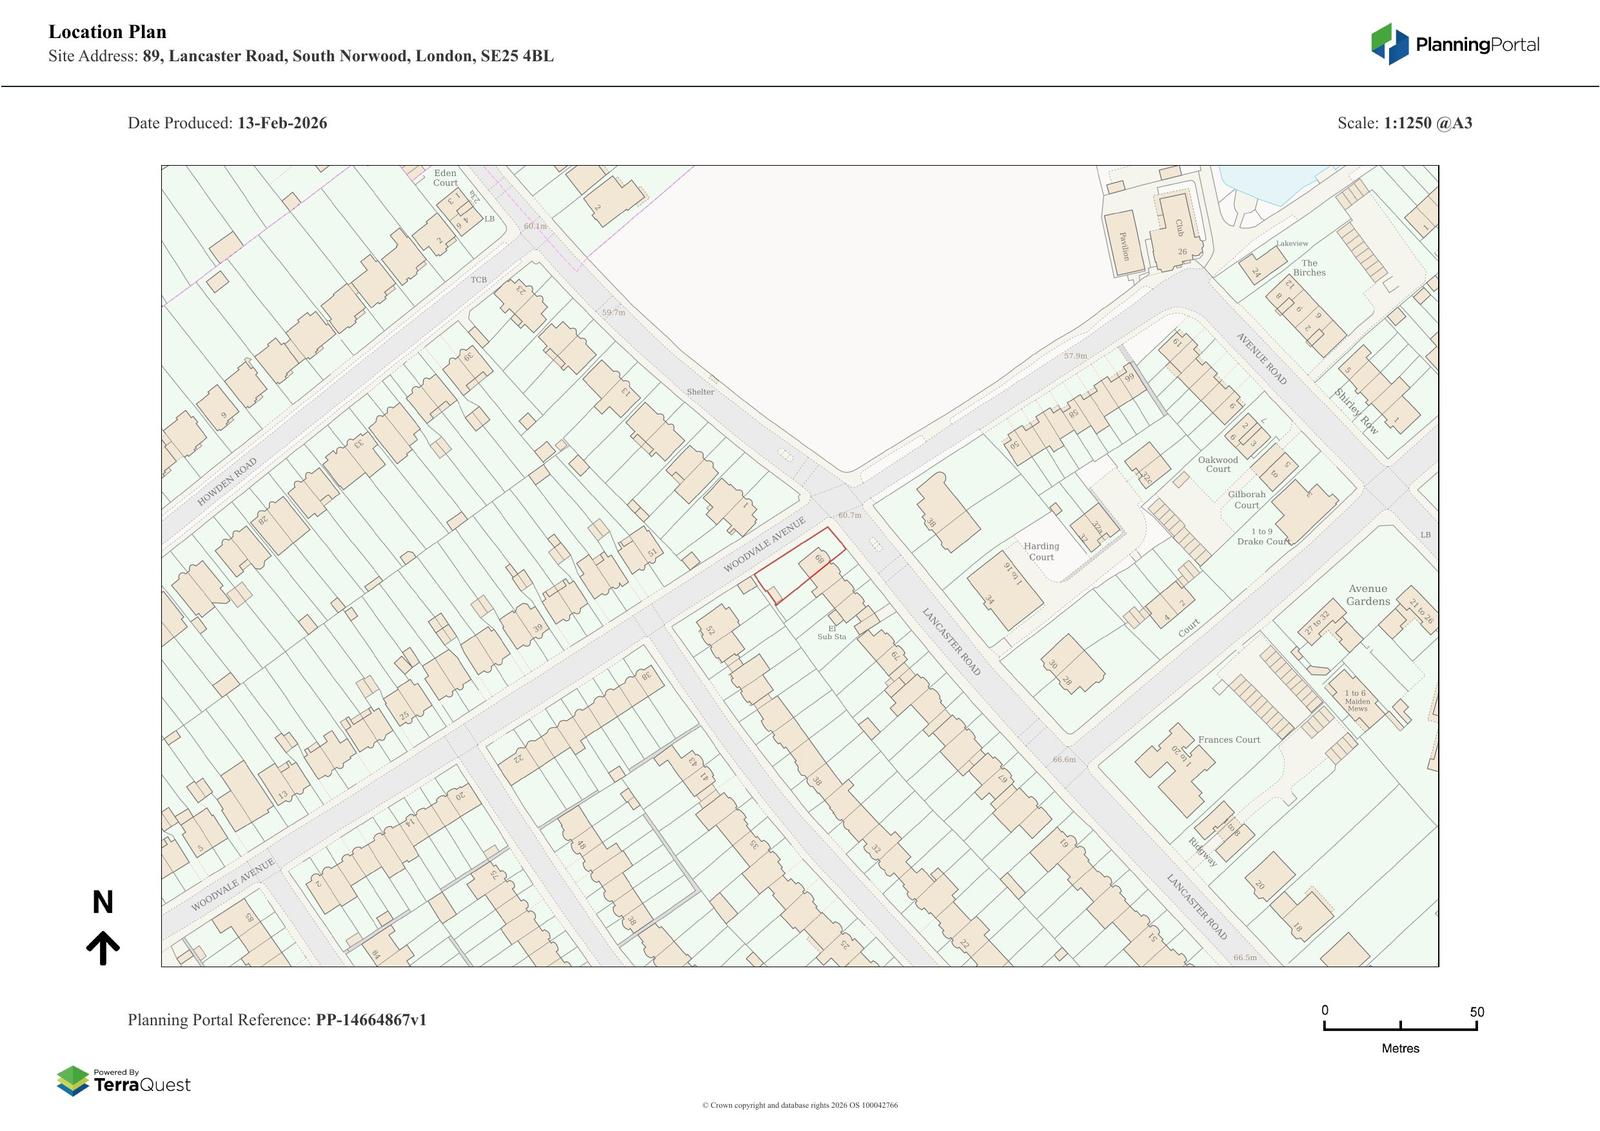Click the TerraQuest layered logo icon
This screenshot has width=1600, height=1131.
pyautogui.click(x=73, y=1081)
